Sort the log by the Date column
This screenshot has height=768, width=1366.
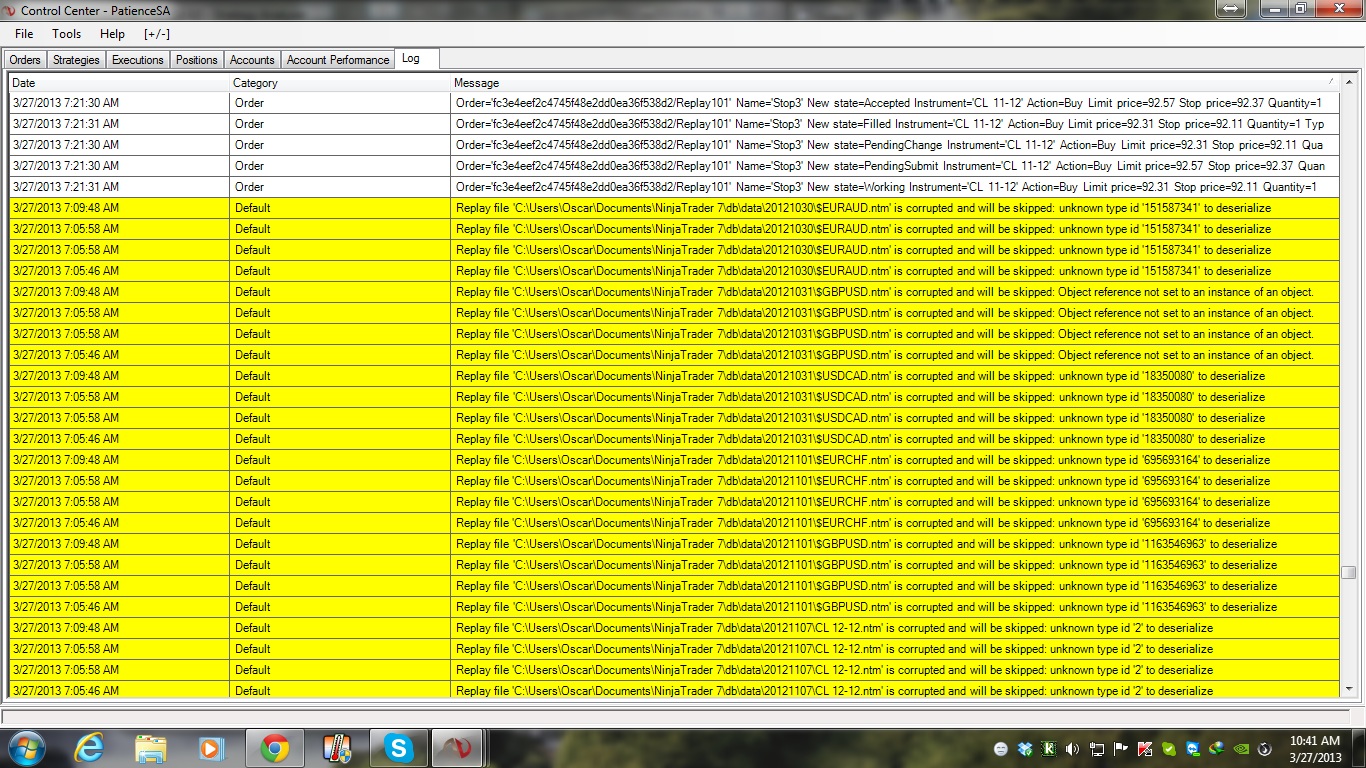pos(119,83)
